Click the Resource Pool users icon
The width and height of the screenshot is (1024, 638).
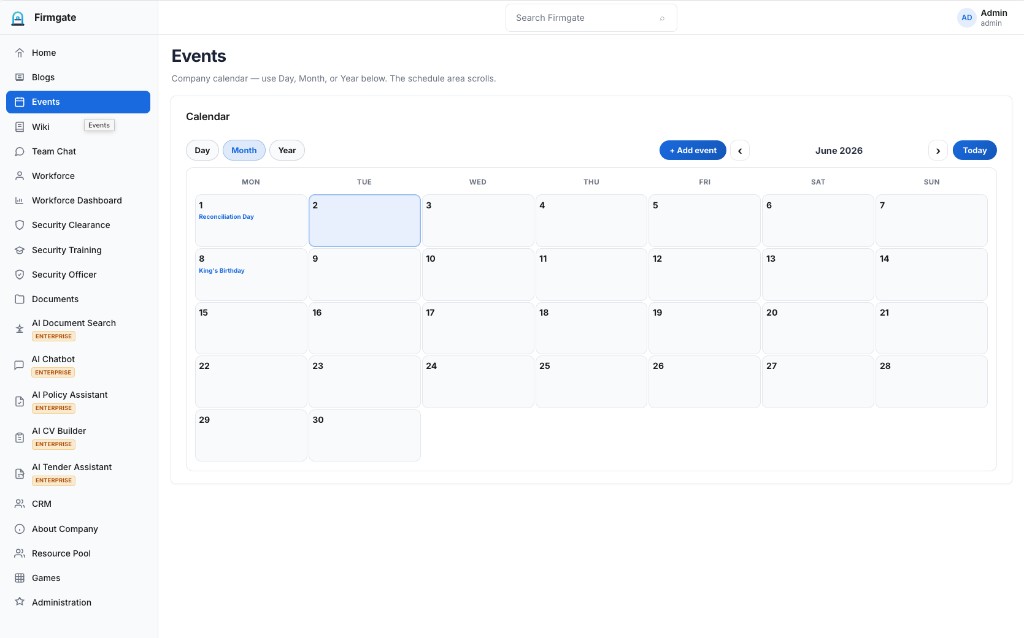click(20, 553)
